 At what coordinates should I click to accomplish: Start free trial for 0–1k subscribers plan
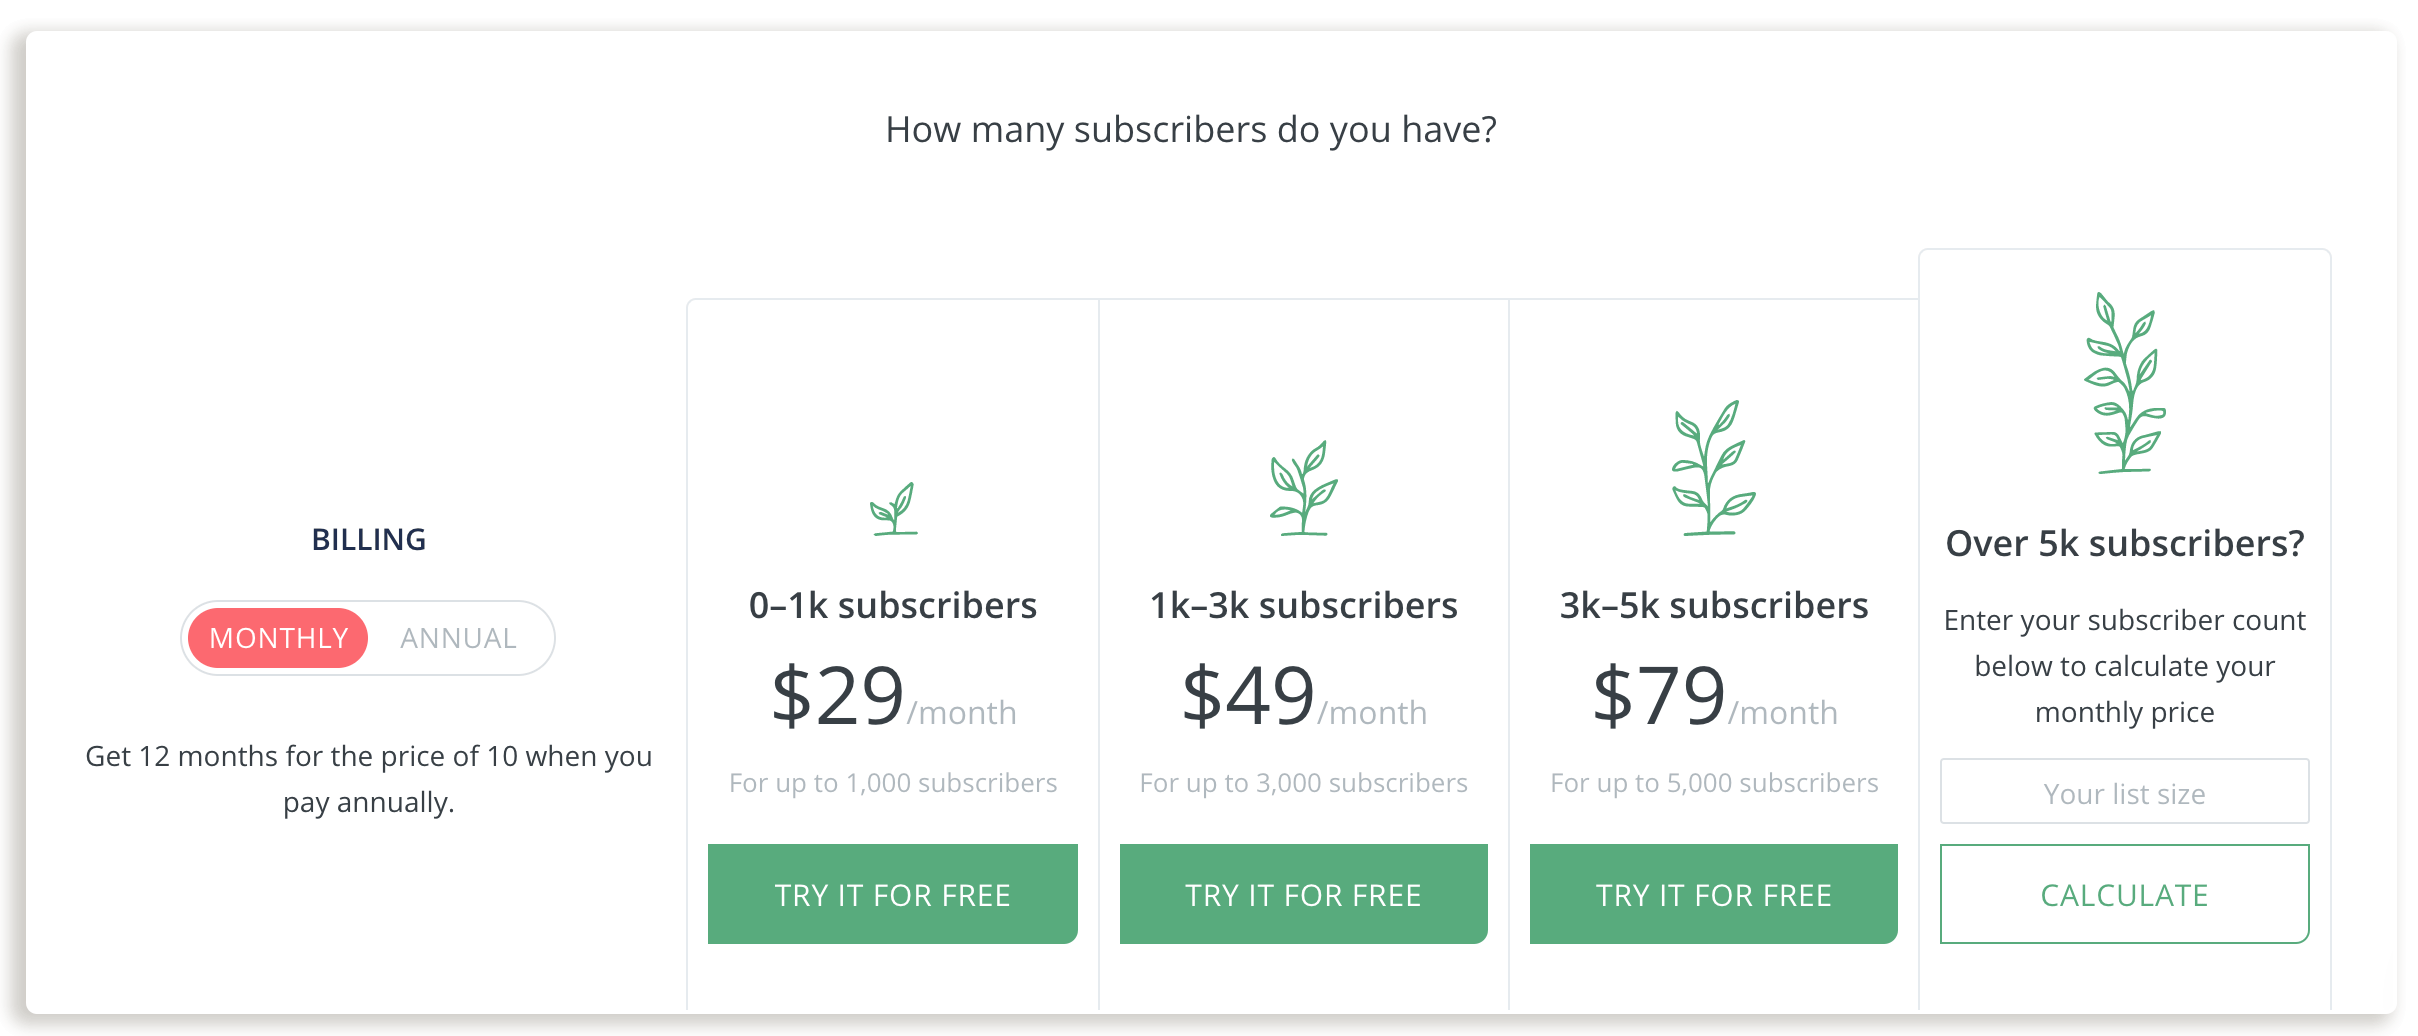click(x=892, y=894)
